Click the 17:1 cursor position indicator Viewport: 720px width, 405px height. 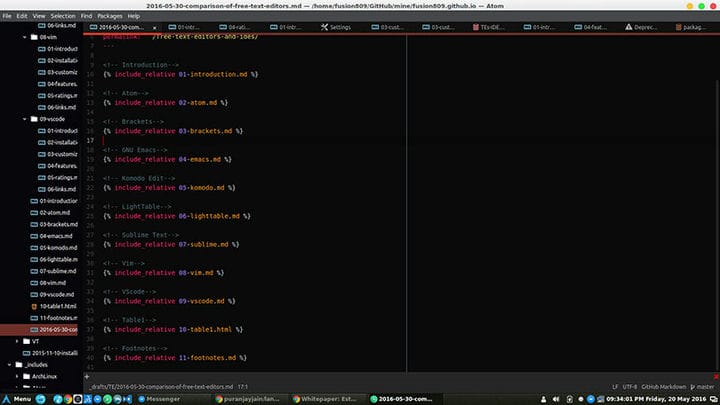(243, 387)
